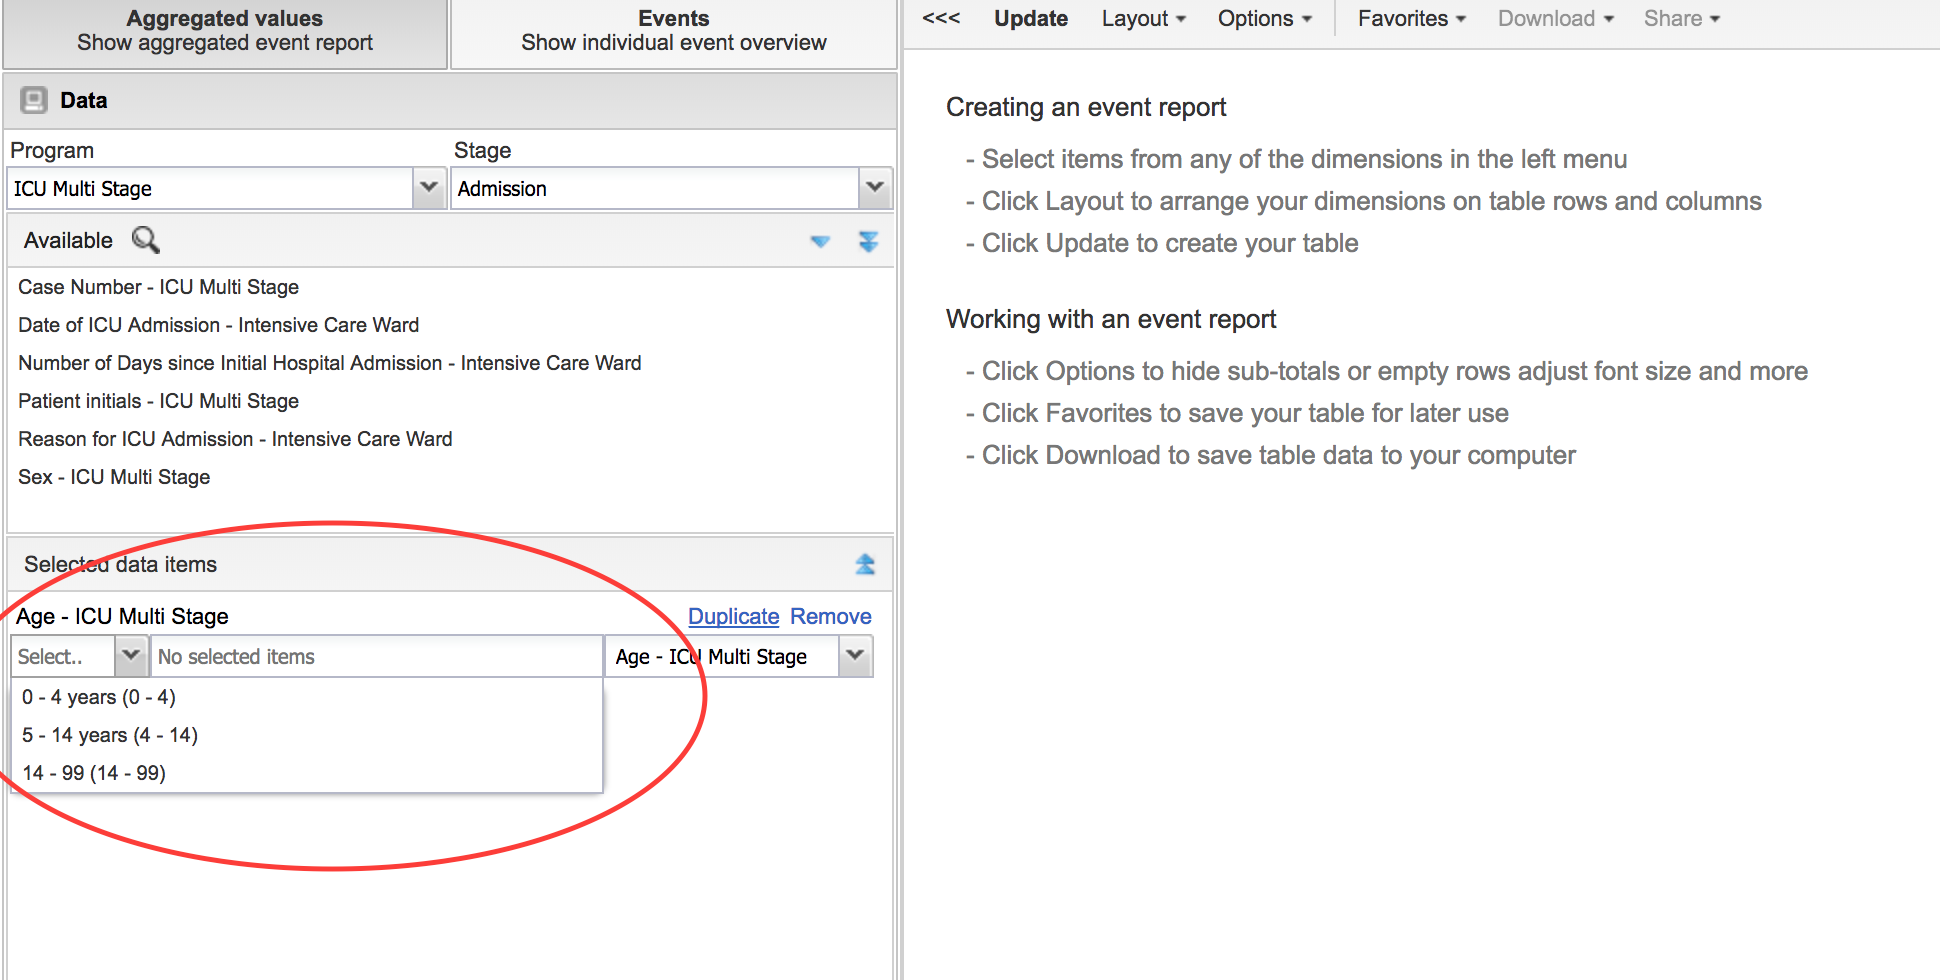Open the Layout menu
Image resolution: width=1940 pixels, height=980 pixels.
coord(1143,19)
